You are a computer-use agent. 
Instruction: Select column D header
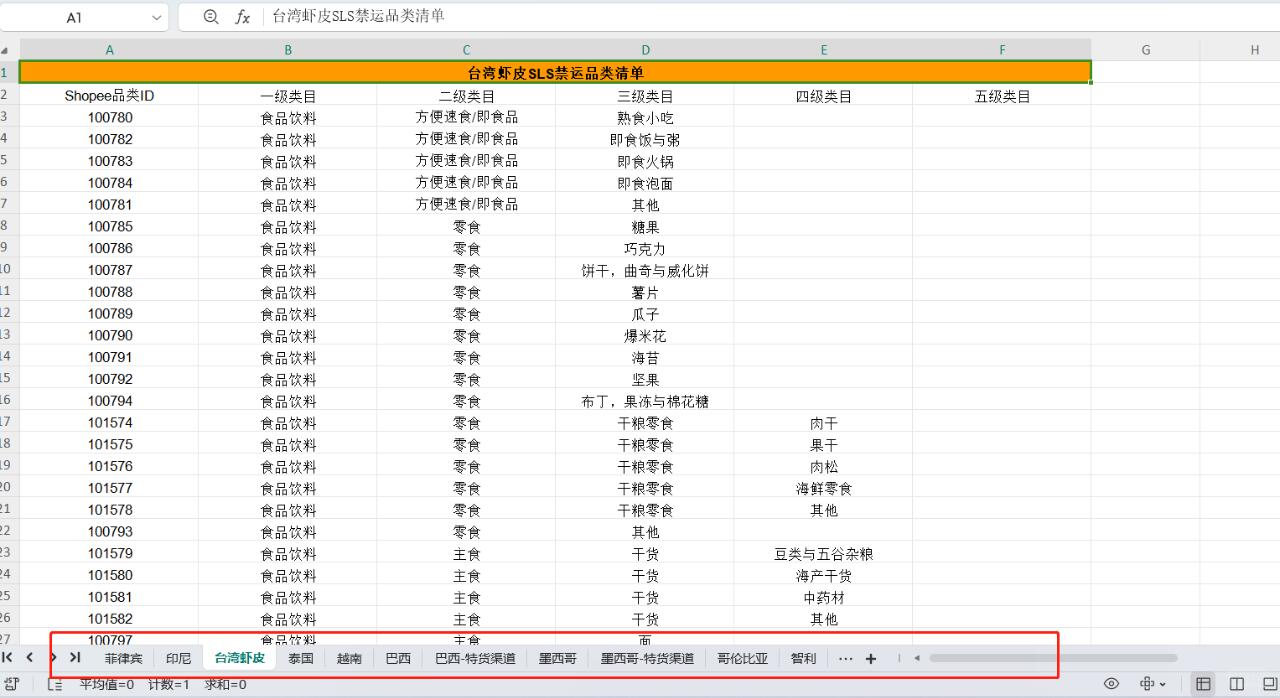645,50
